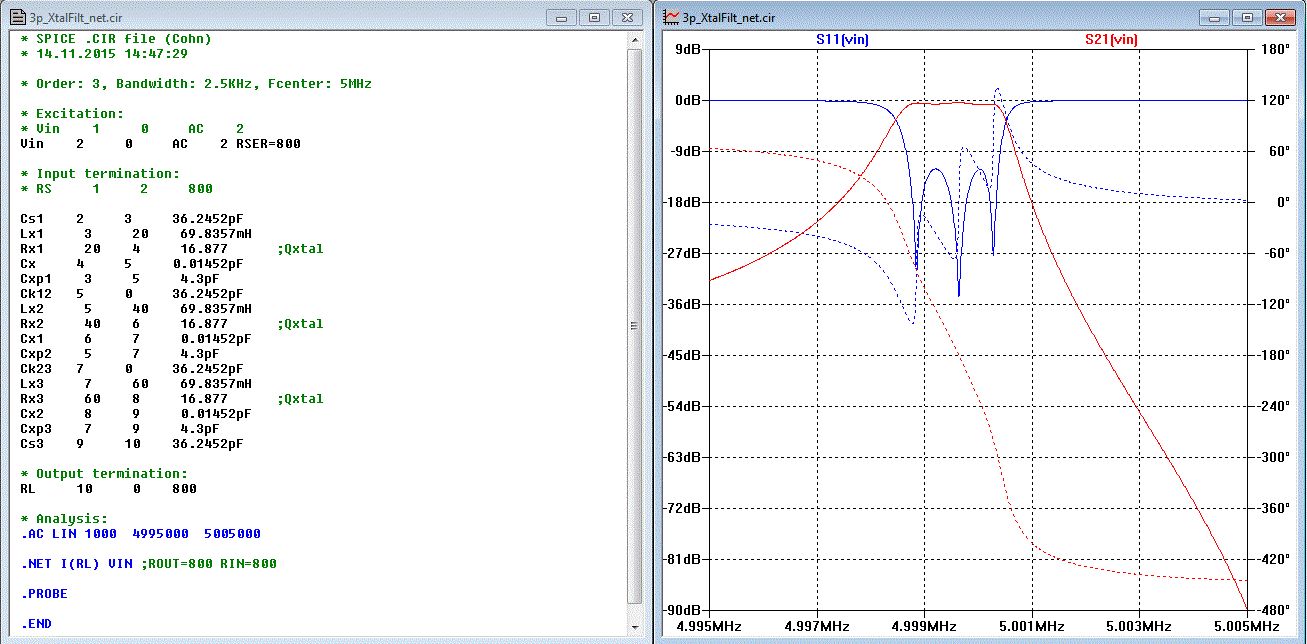This screenshot has width=1307, height=644.
Task: Click the Ck12 capacitor netlist line
Action: (x=131, y=294)
